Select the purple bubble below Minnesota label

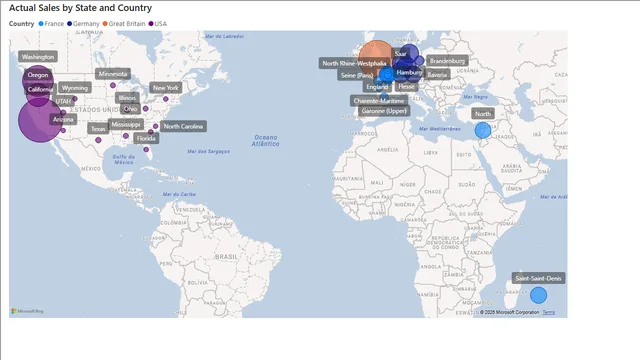point(113,85)
